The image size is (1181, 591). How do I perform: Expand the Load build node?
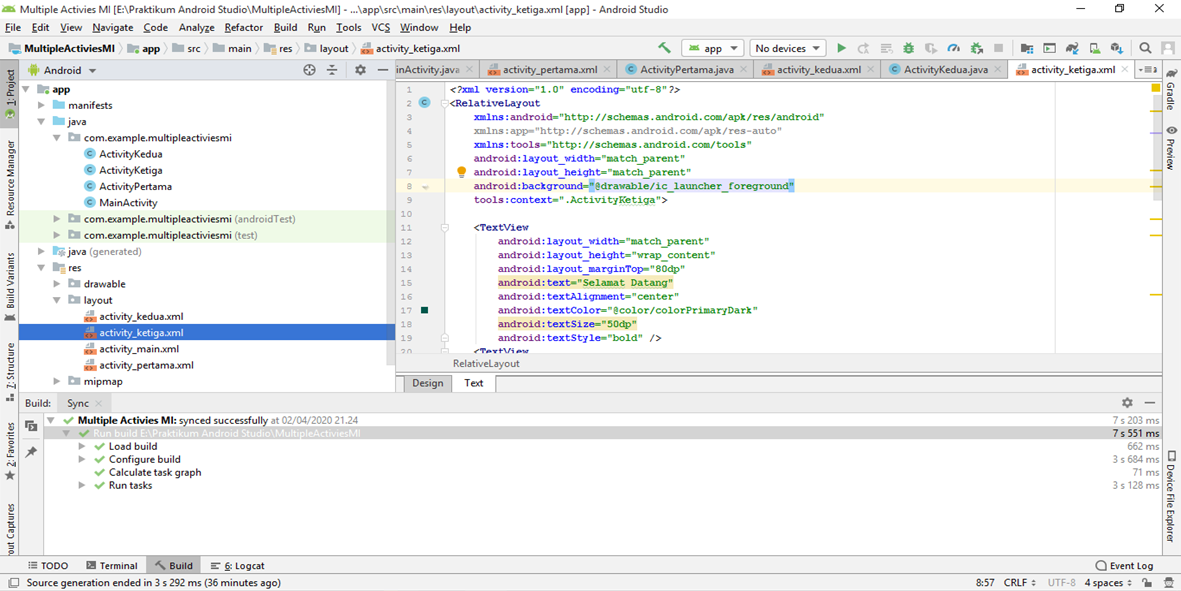click(x=83, y=446)
